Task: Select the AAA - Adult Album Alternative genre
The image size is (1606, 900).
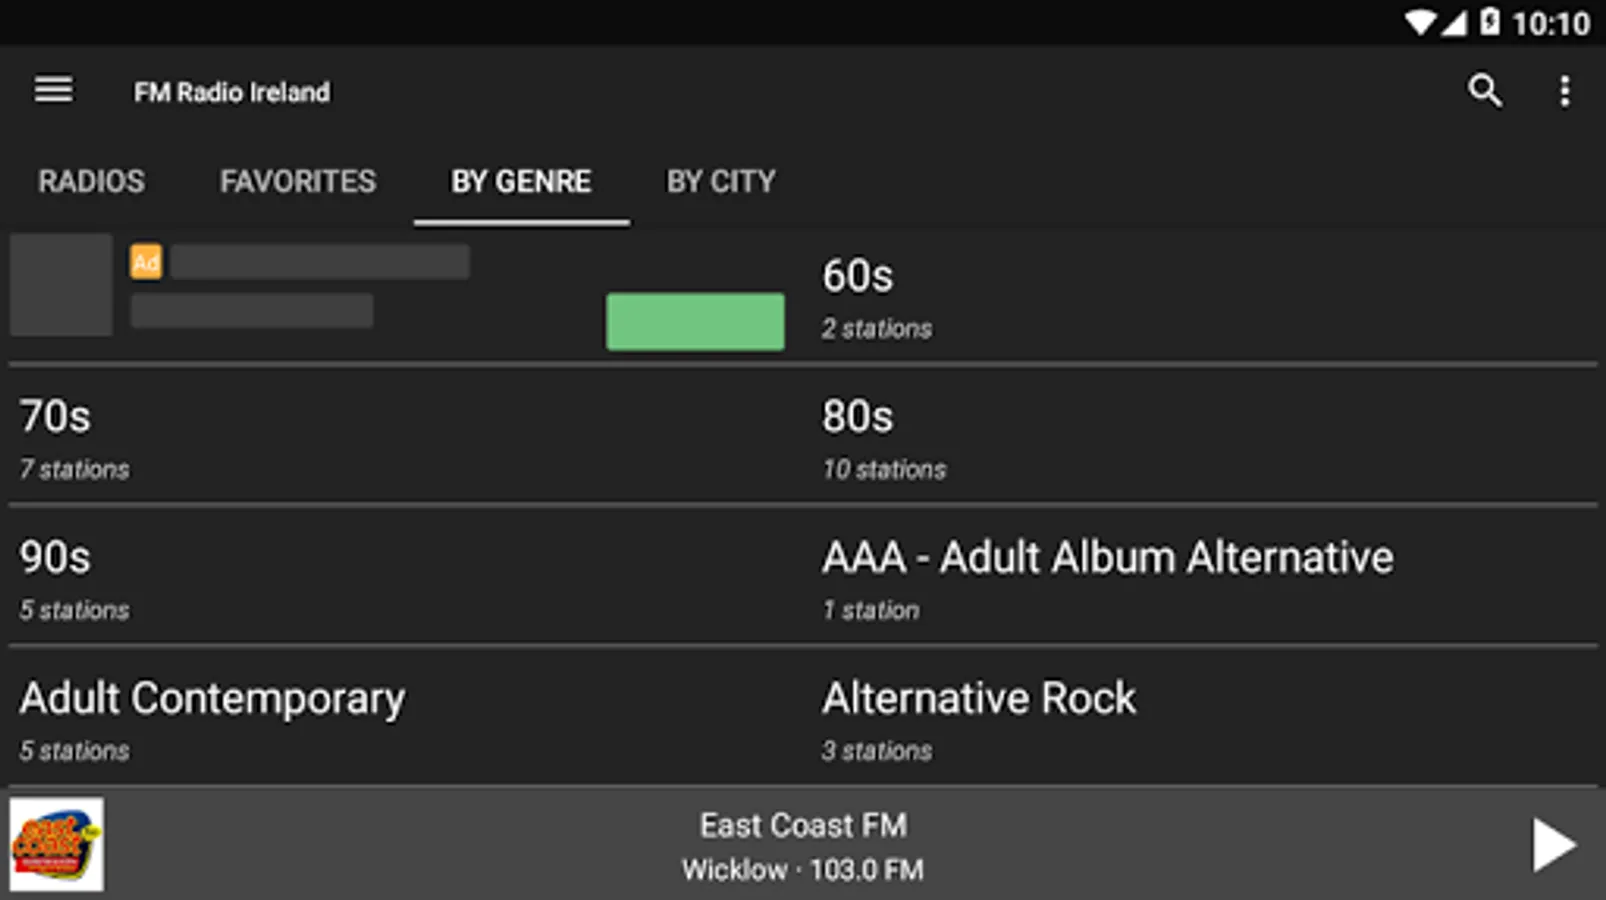Action: [x=1200, y=578]
